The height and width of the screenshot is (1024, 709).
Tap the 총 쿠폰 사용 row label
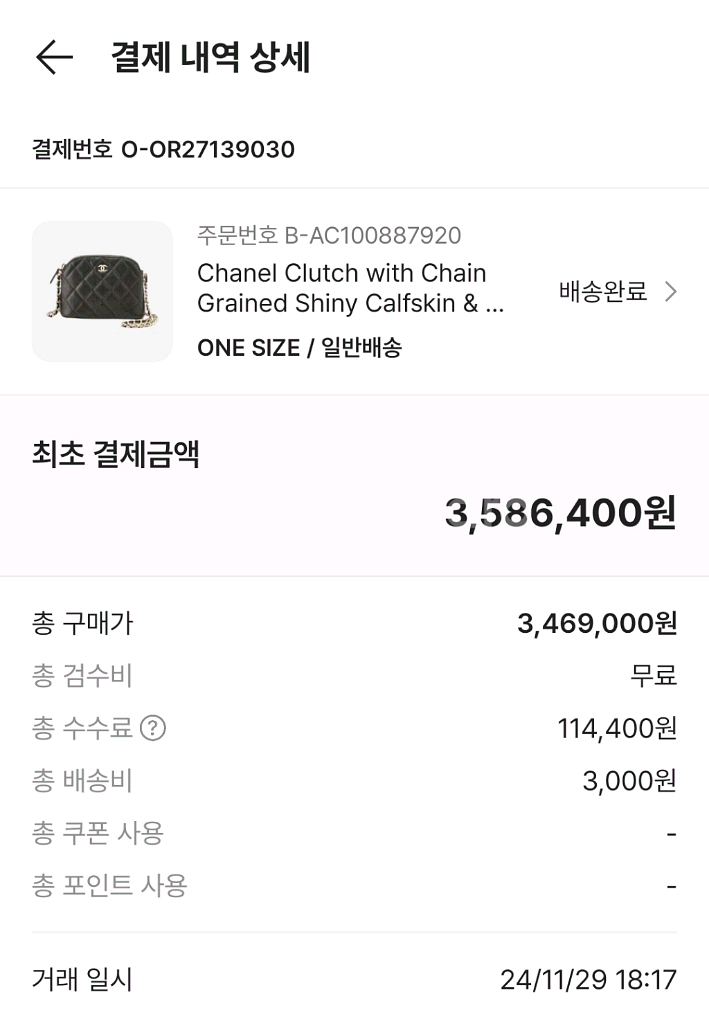click(98, 833)
